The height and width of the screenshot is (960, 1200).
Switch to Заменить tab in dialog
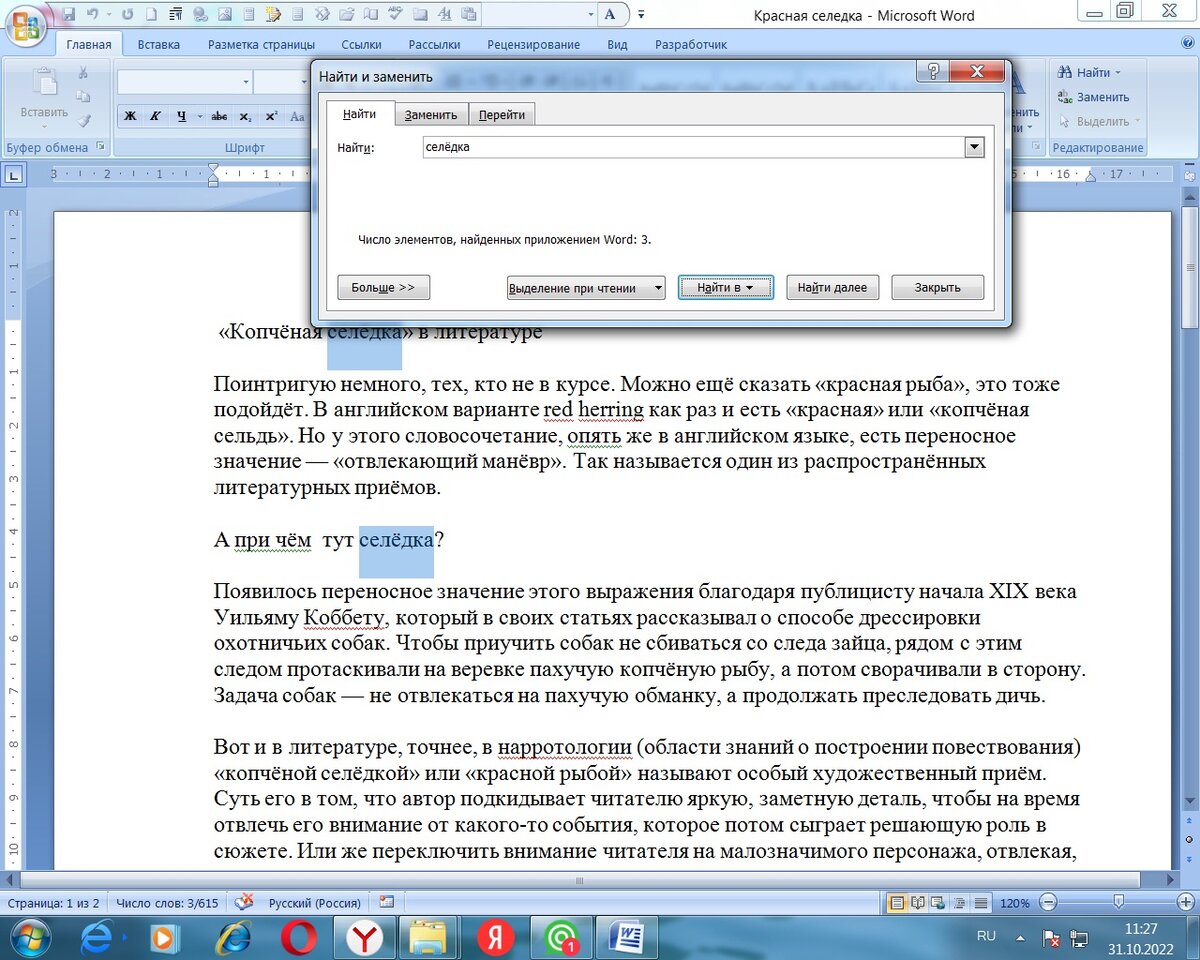pyautogui.click(x=431, y=115)
